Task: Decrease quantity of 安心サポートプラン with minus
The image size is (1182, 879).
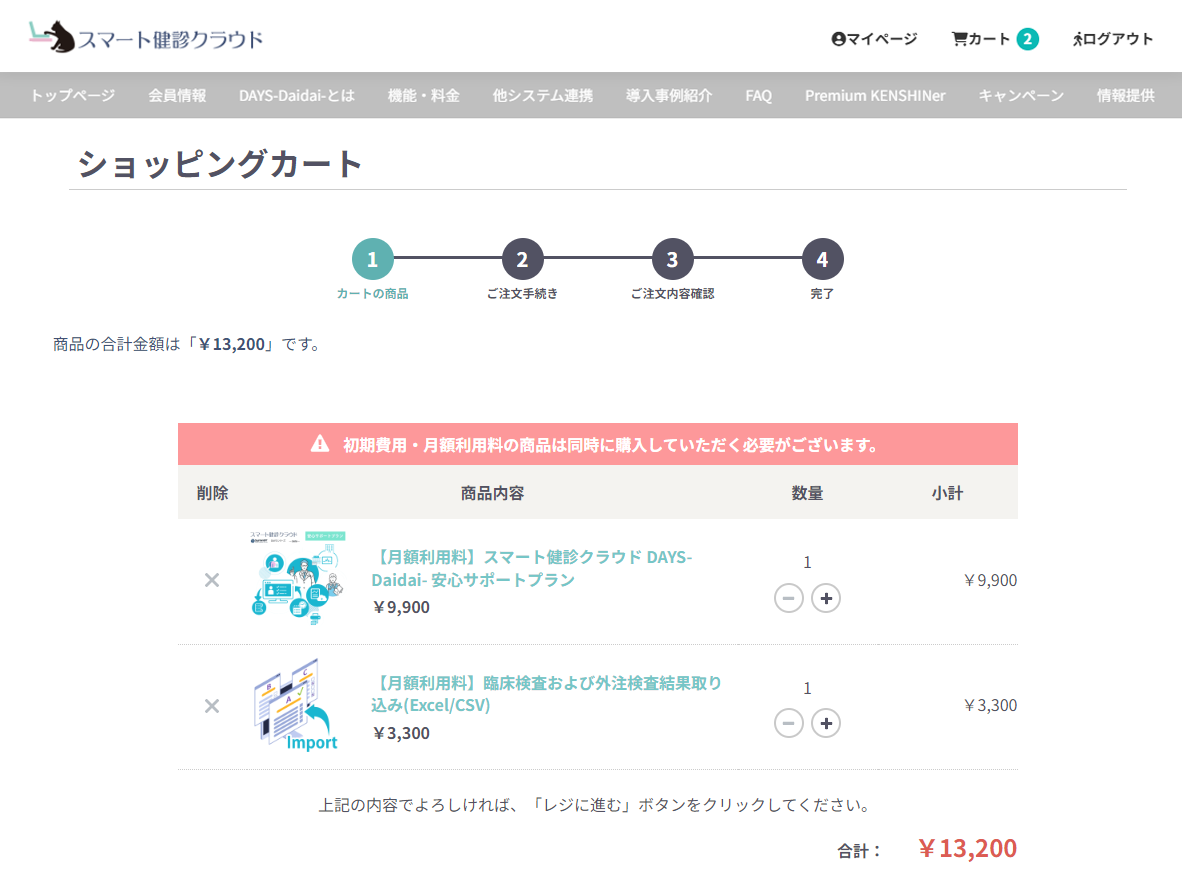Action: [789, 599]
